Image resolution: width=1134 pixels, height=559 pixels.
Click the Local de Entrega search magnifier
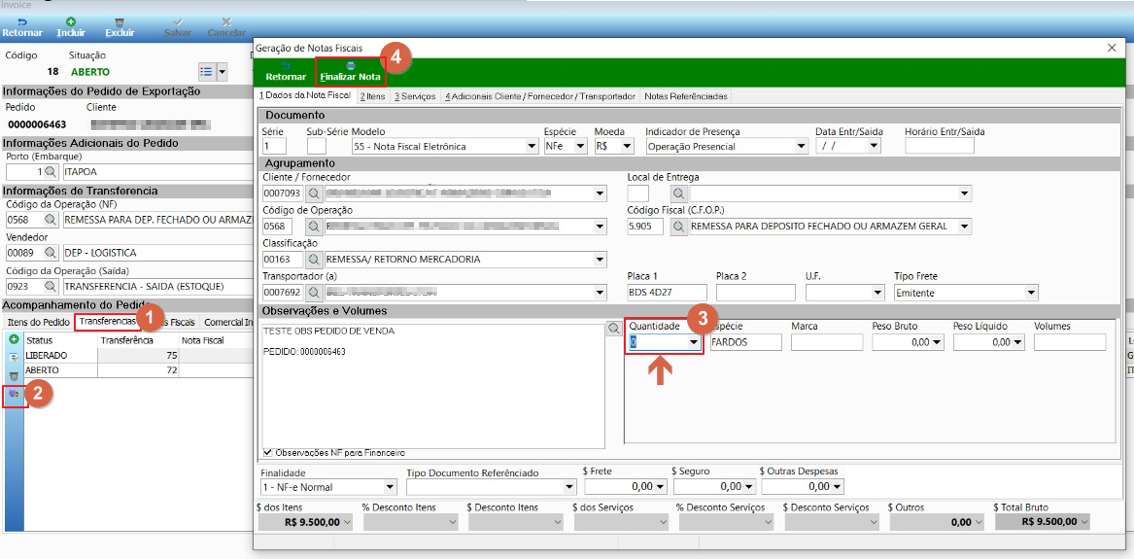coord(678,194)
